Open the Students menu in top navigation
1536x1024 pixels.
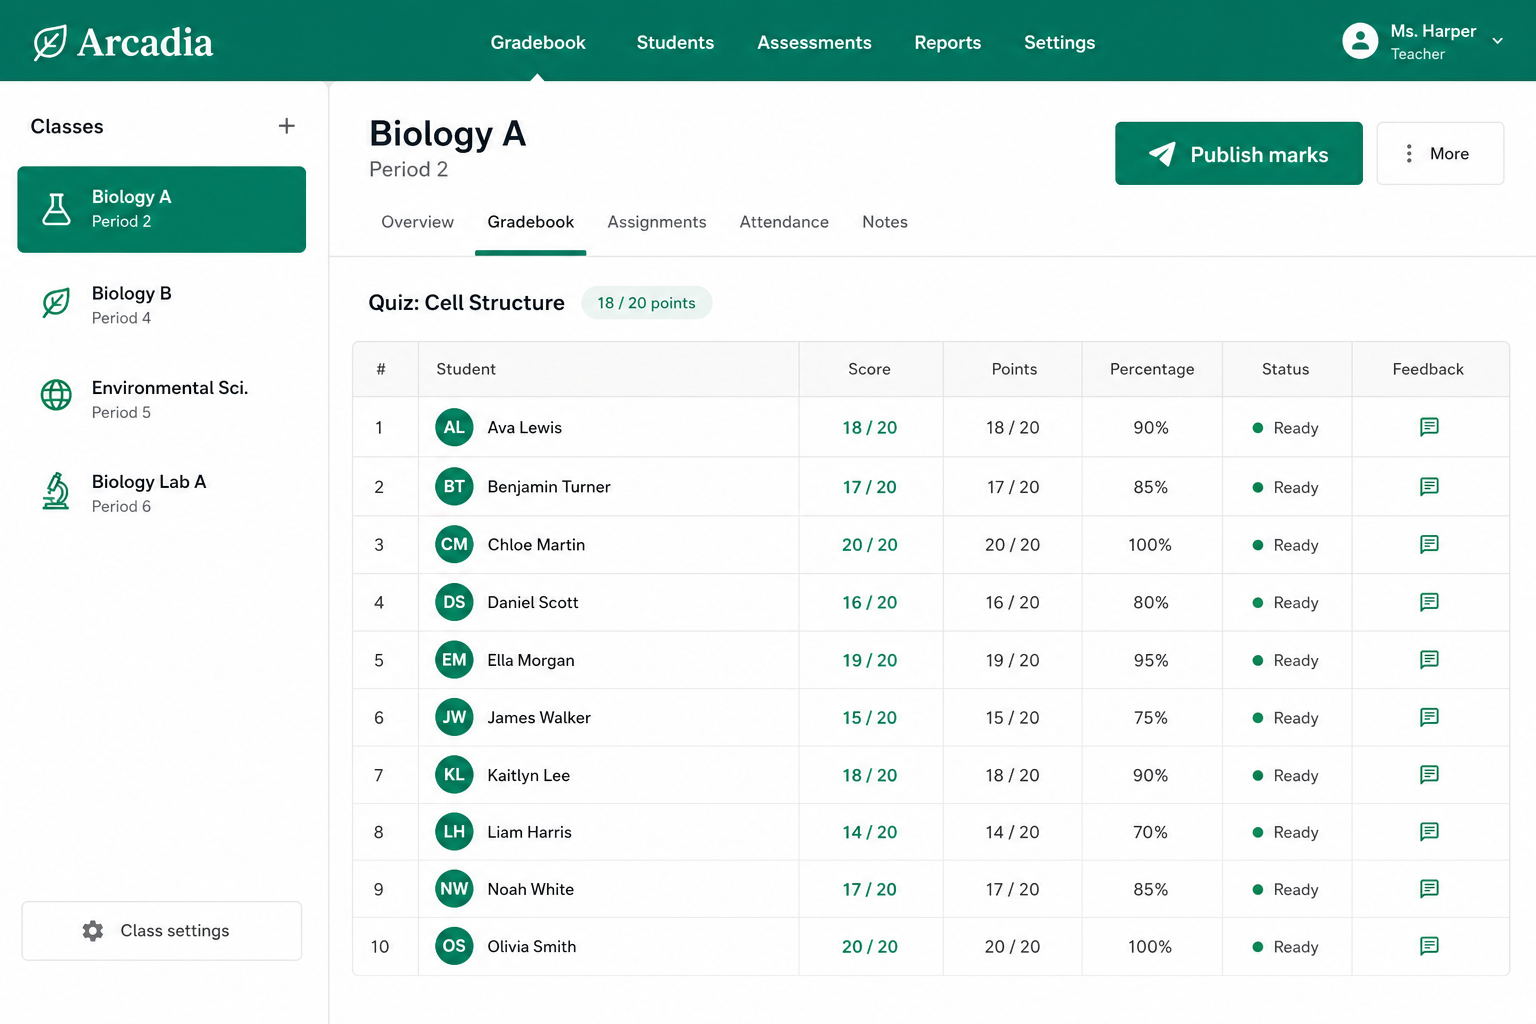tap(675, 42)
